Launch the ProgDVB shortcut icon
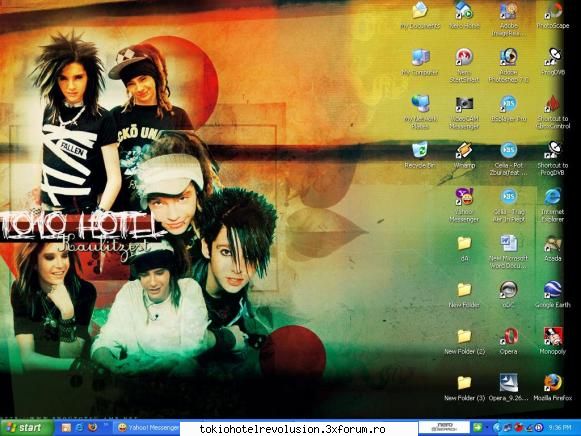Screen dimensions: 581x436 (552, 61)
